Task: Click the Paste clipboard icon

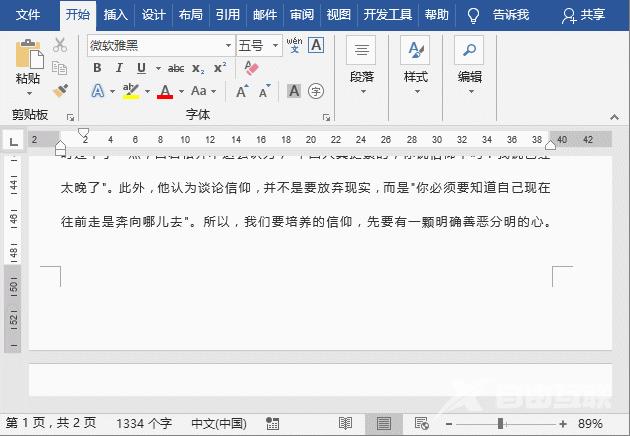Action: (x=29, y=54)
